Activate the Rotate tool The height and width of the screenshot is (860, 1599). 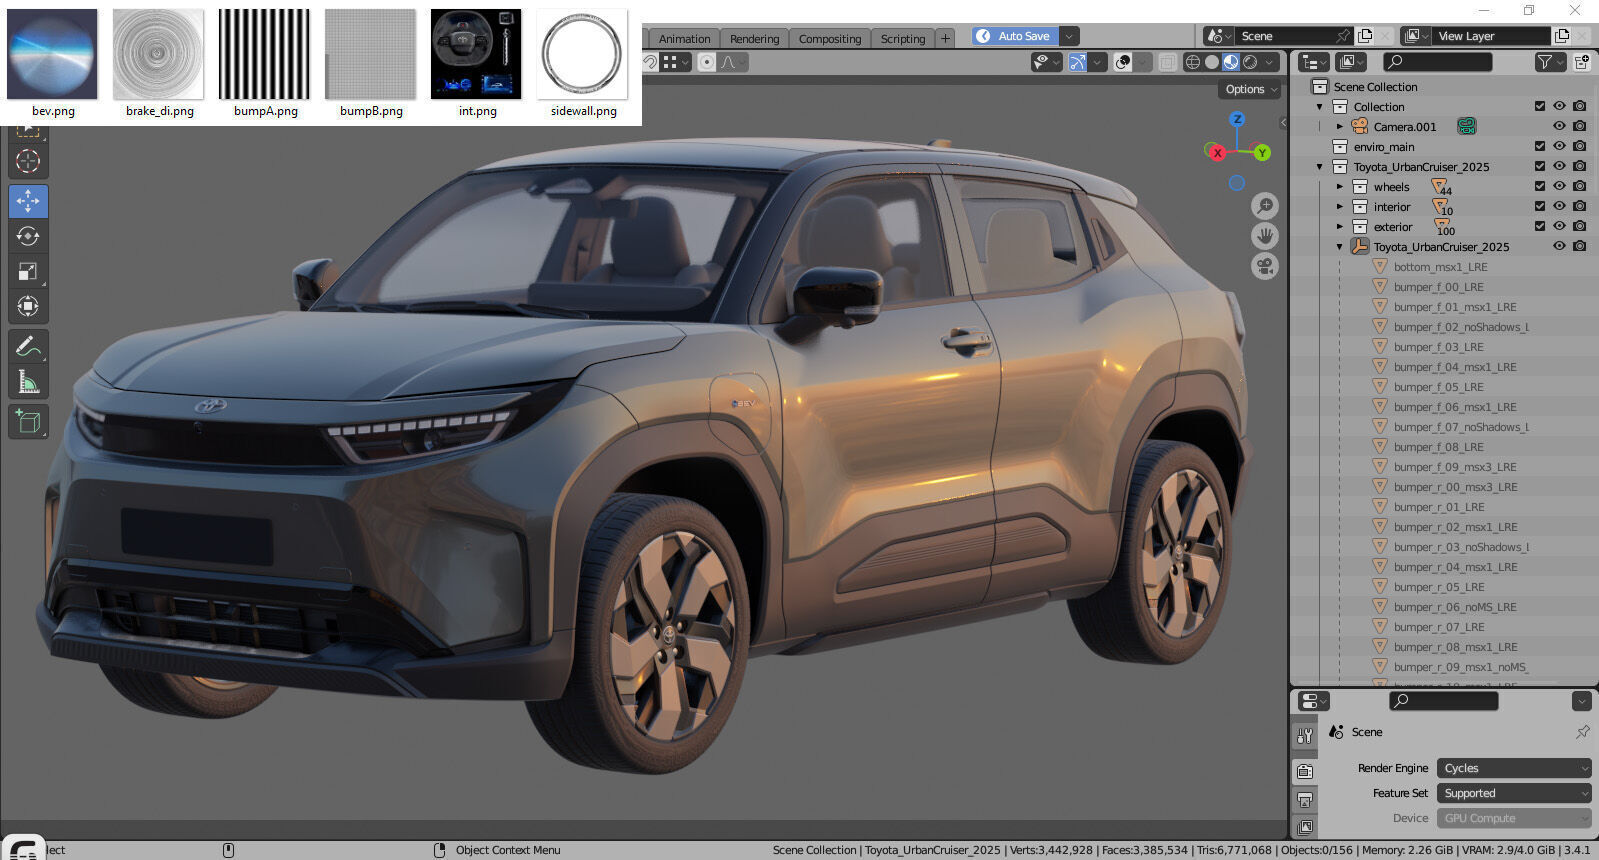pyautogui.click(x=28, y=236)
